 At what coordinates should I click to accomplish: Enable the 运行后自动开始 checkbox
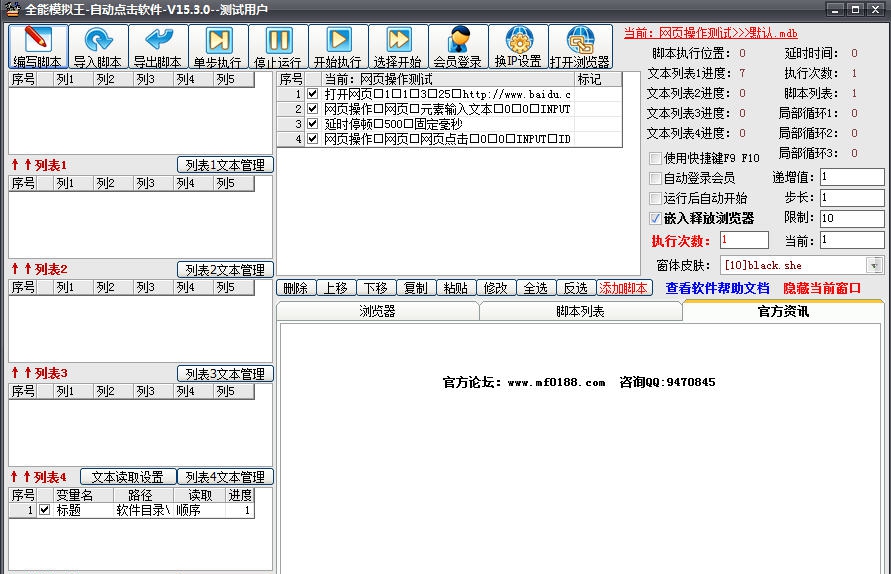click(655, 198)
